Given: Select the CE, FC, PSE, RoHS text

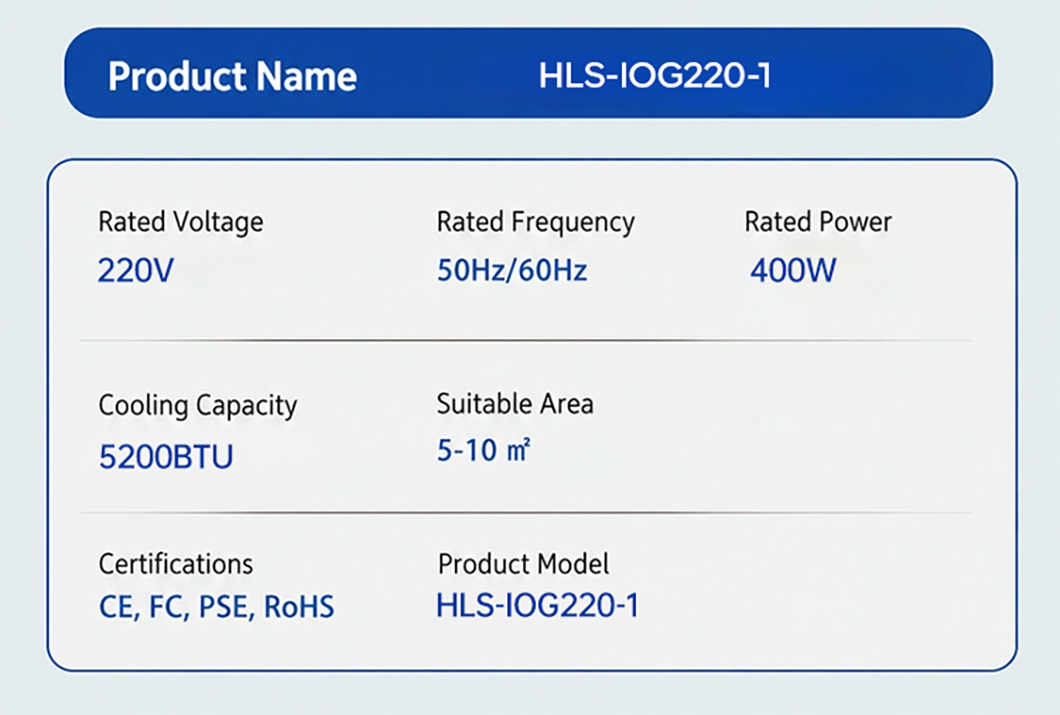Looking at the screenshot, I should tap(216, 606).
